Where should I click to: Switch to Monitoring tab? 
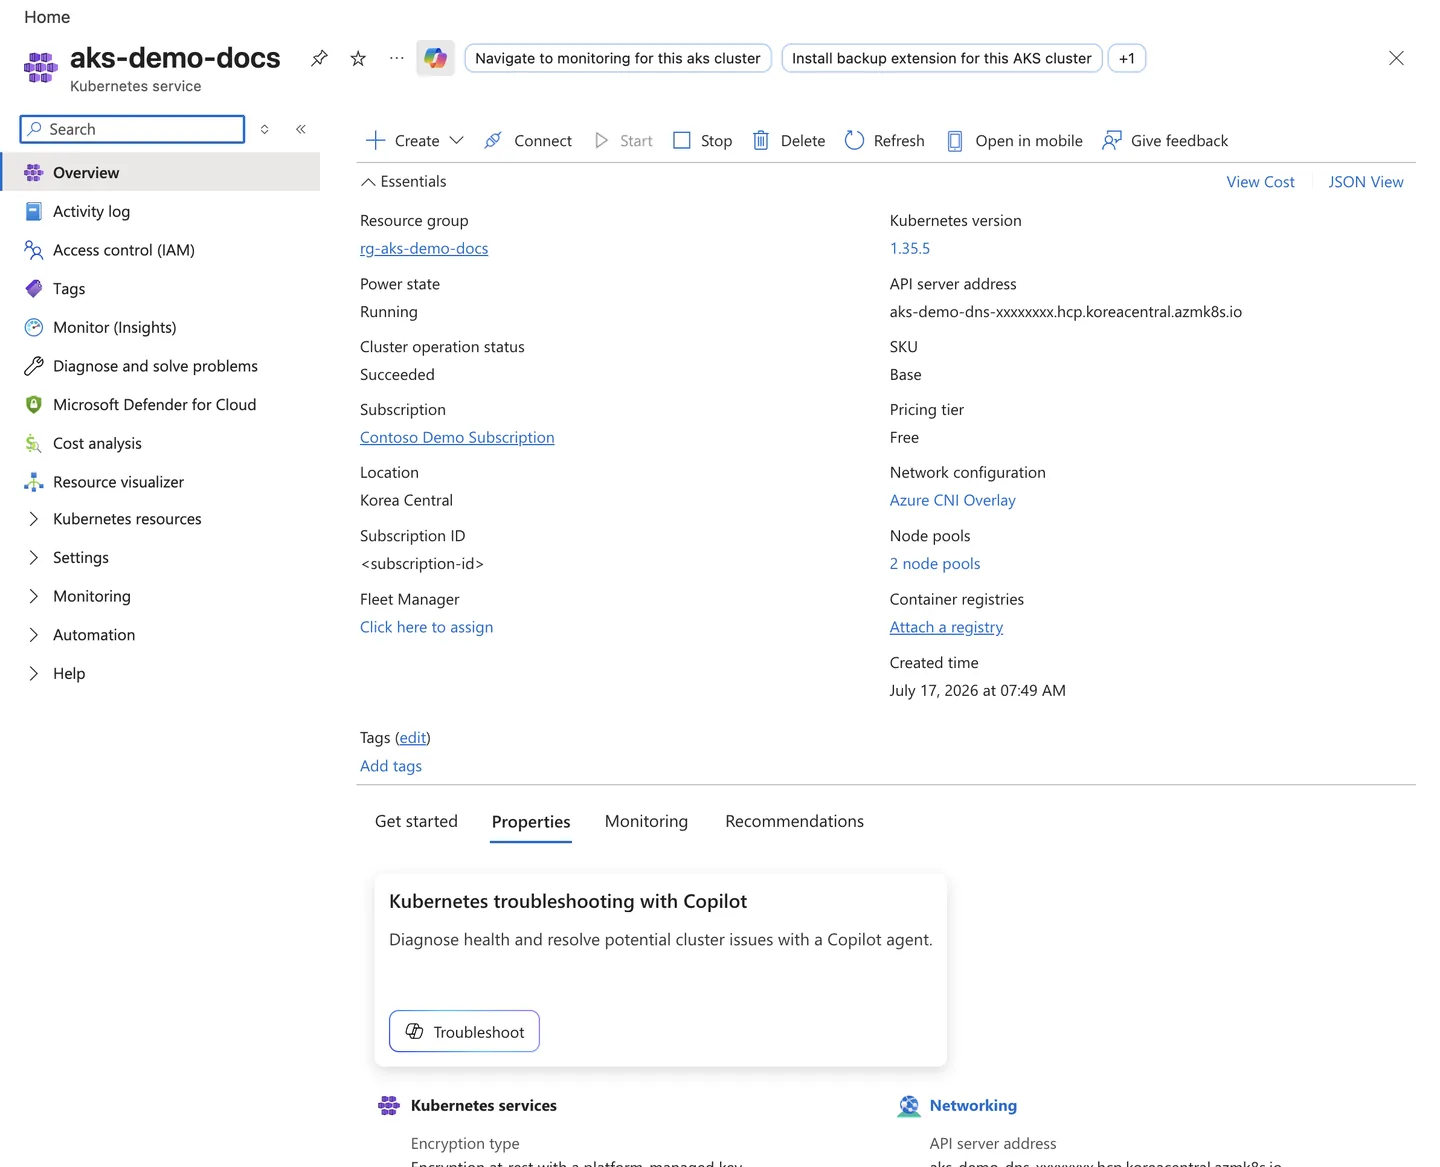coord(646,821)
